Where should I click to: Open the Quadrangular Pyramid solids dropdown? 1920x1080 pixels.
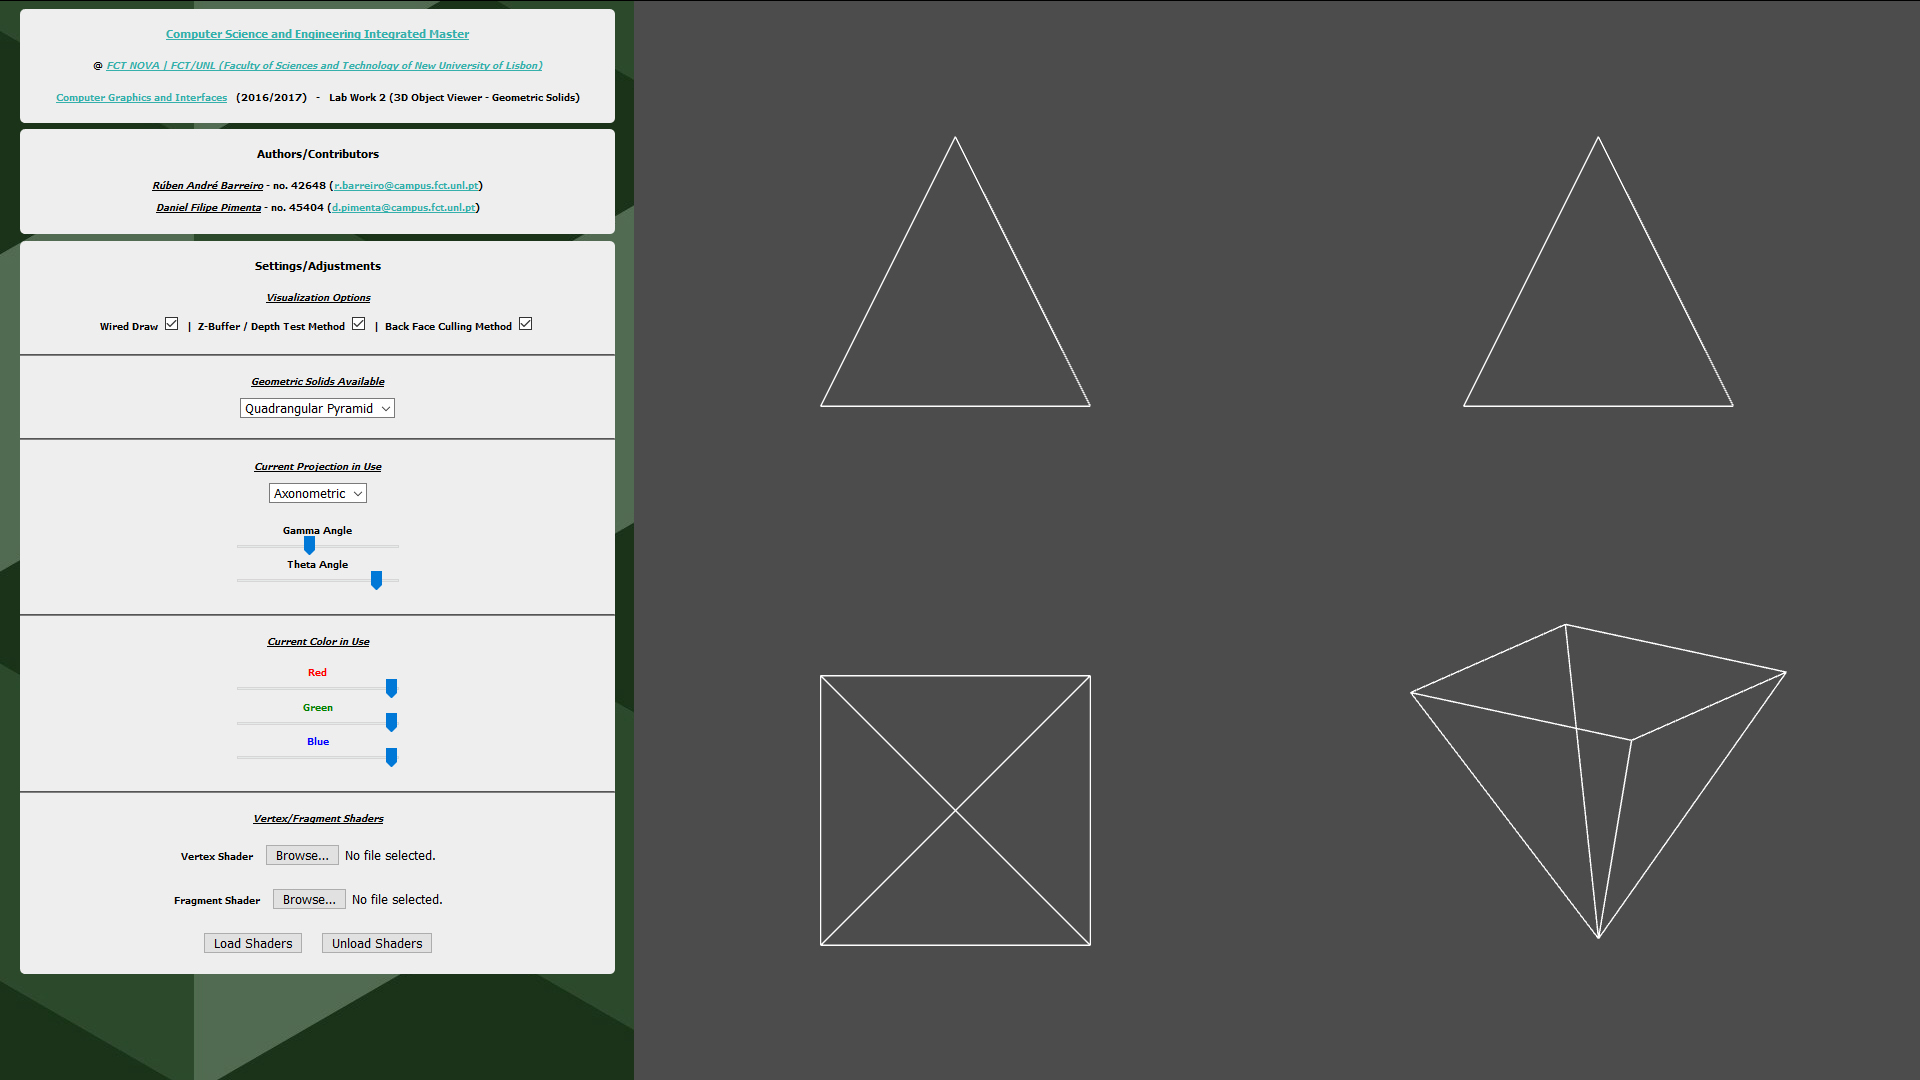pos(317,408)
